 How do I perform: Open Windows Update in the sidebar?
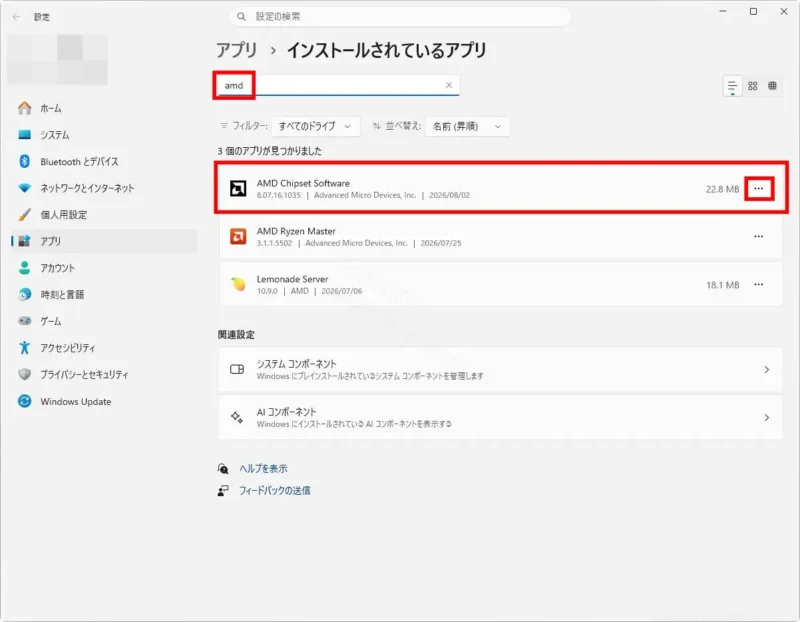click(x=104, y=401)
